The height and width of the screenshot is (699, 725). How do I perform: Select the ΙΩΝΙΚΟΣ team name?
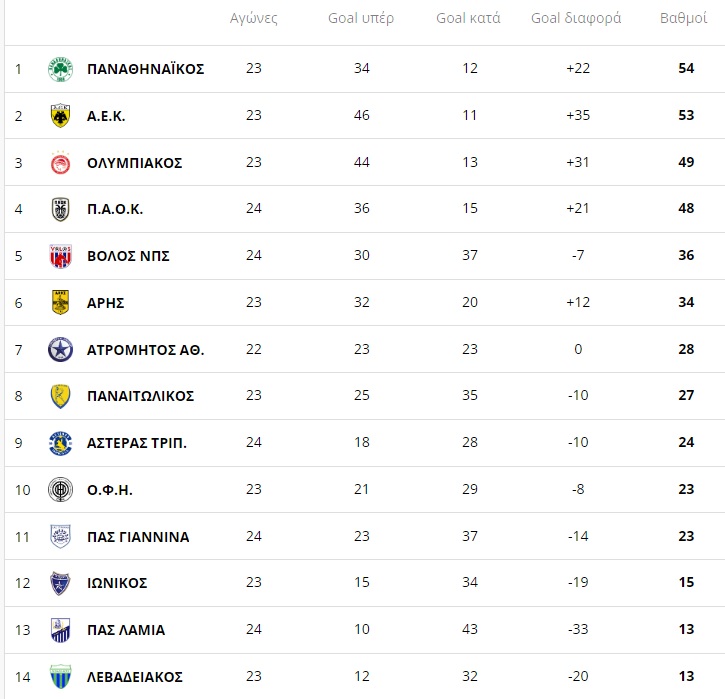(x=117, y=583)
